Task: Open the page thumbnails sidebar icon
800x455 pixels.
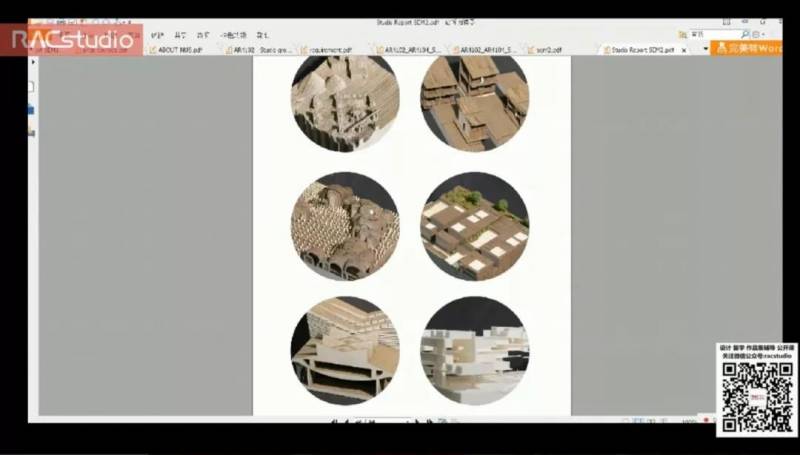Action: (32, 88)
